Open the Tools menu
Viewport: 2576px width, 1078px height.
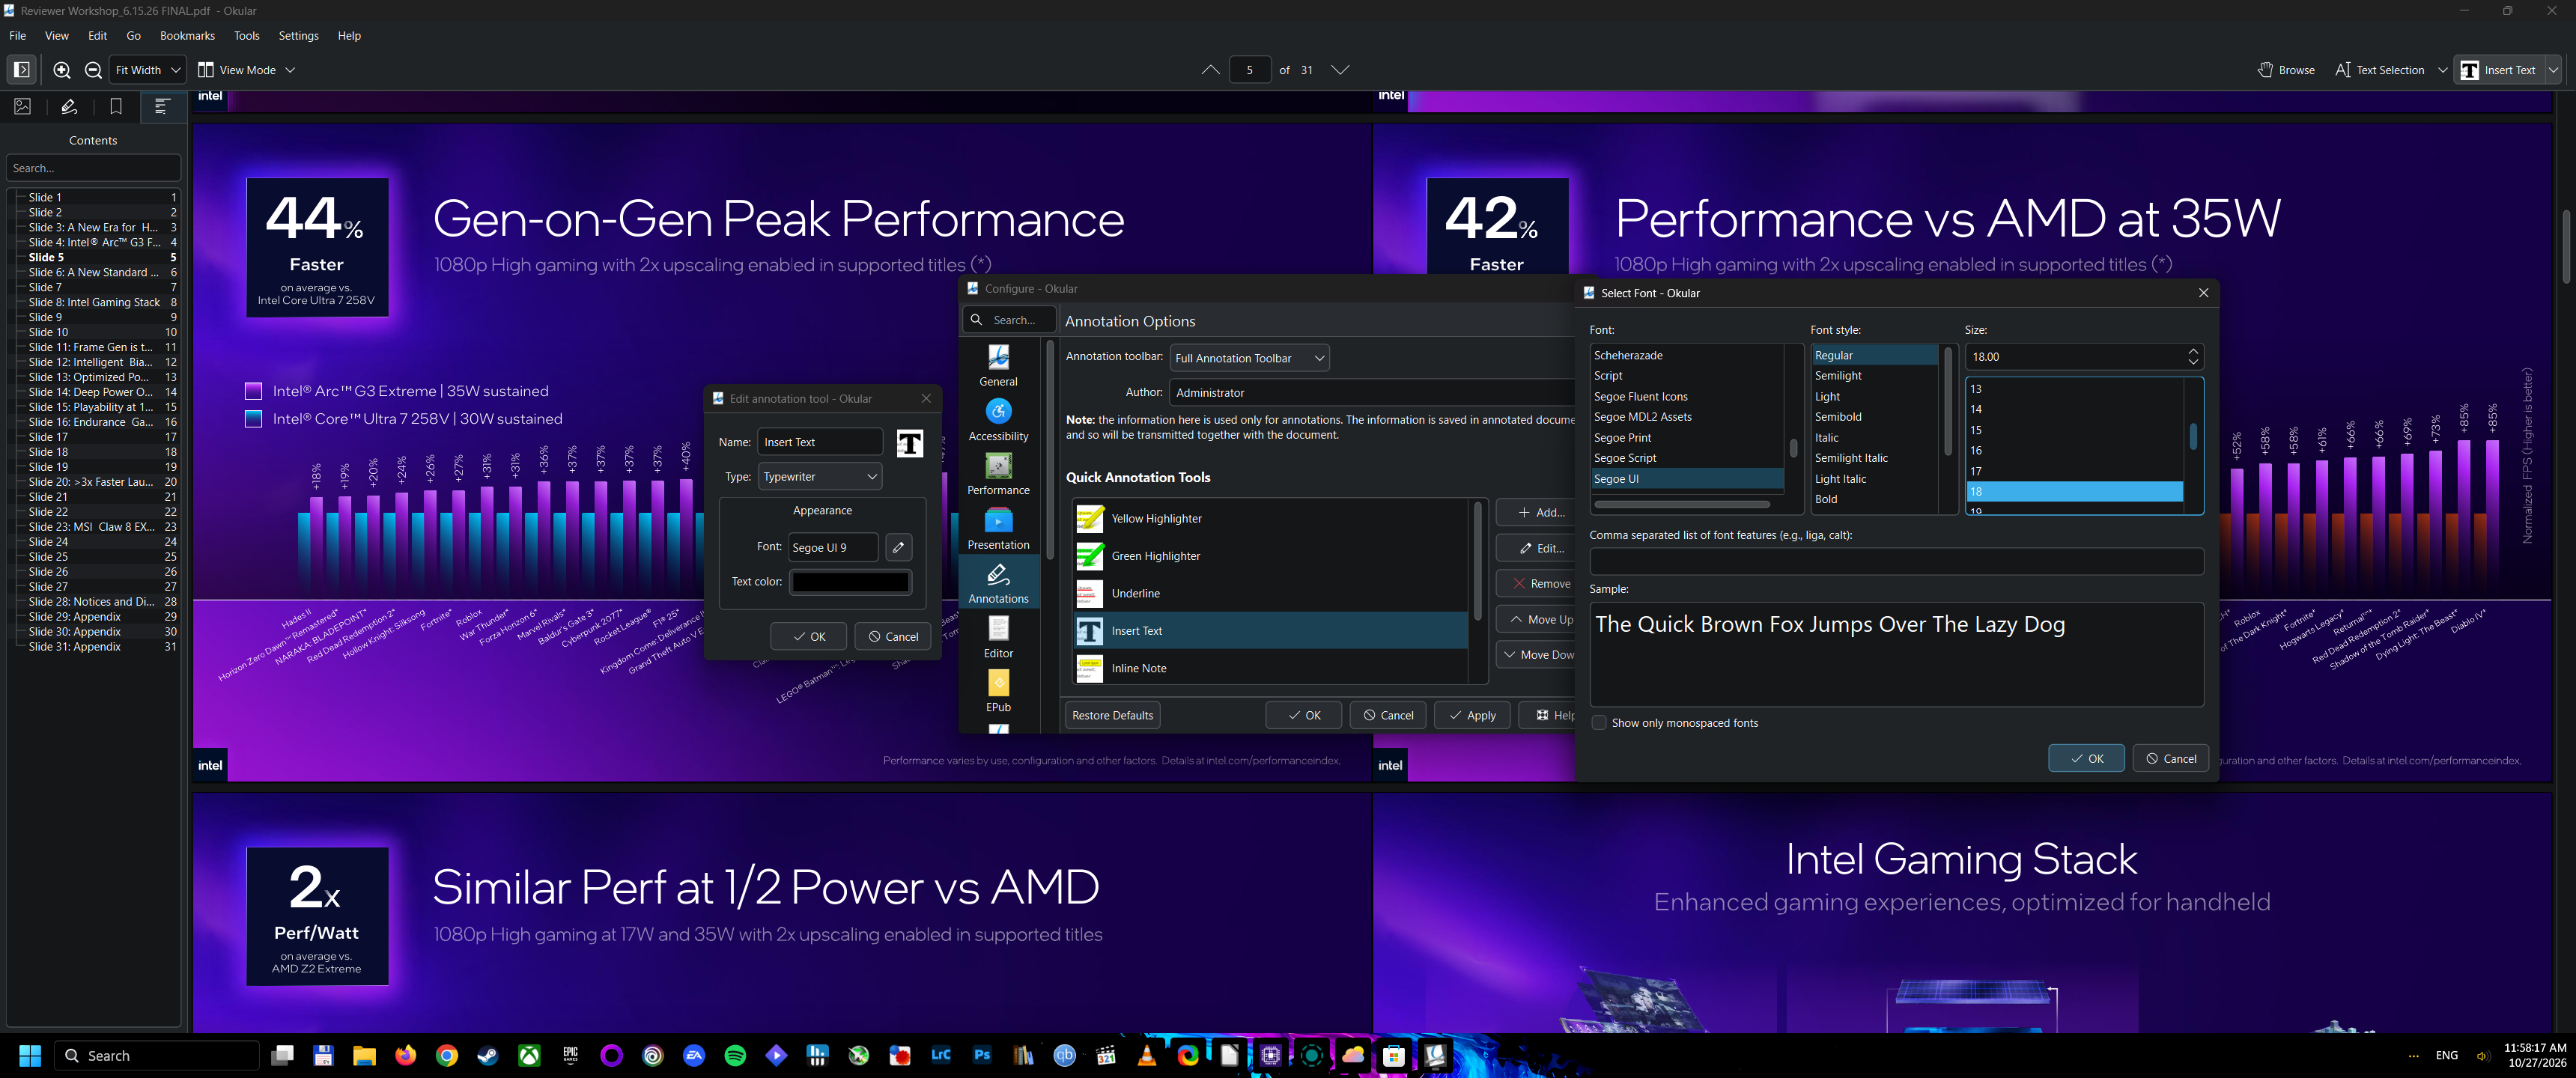point(246,36)
